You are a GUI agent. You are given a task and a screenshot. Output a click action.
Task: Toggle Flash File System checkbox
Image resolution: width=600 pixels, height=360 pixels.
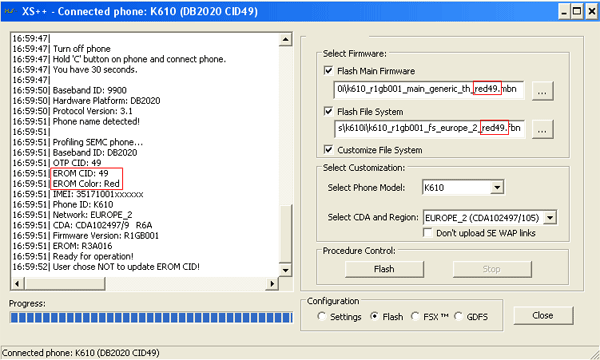coord(328,111)
